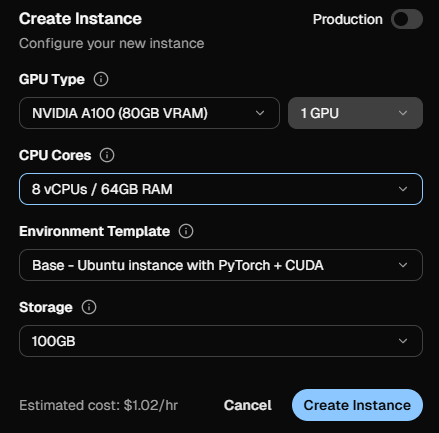Open the 8 vCPUs / 64GB RAM dropdown
Screen dimensions: 439x433
coord(221,189)
